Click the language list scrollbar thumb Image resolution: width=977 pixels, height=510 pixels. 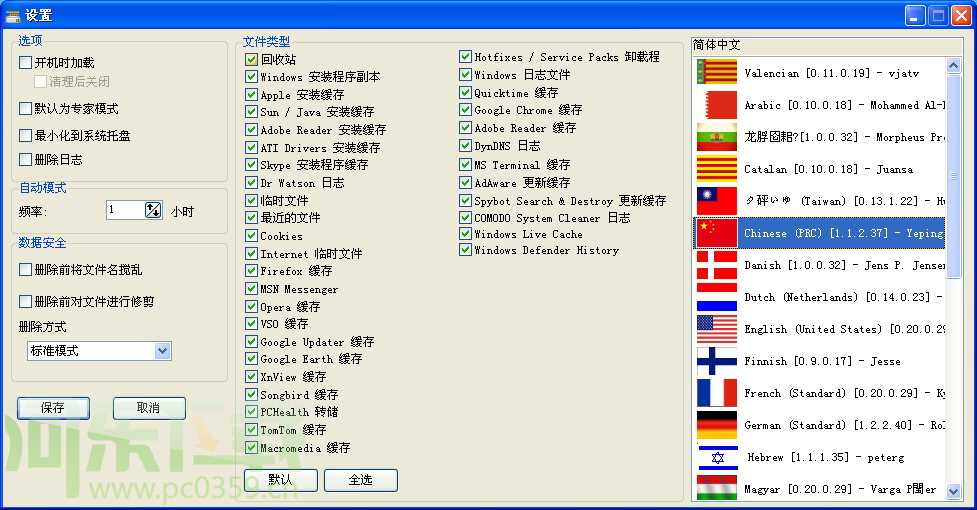[x=953, y=177]
